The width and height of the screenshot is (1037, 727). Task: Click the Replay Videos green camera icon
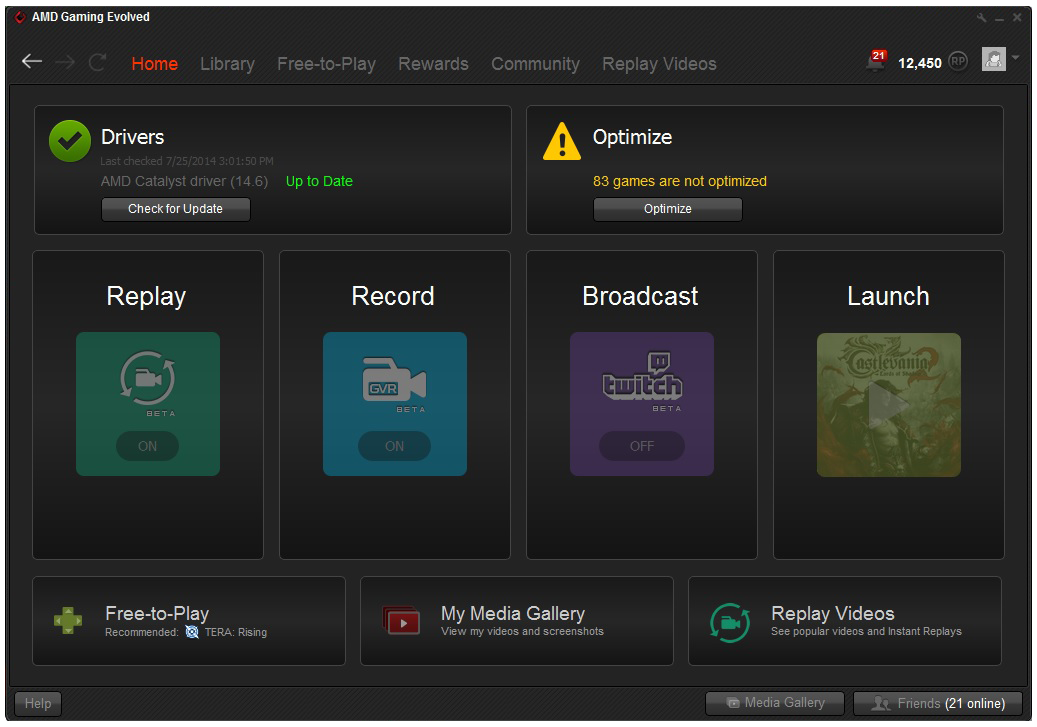click(x=729, y=622)
